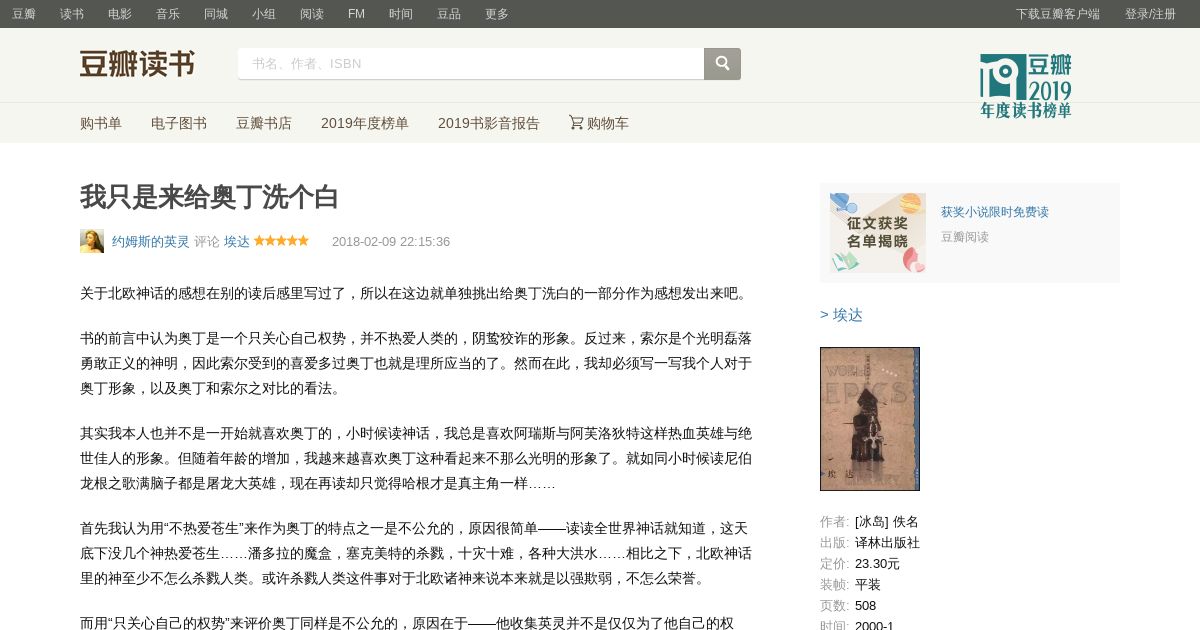1200x630 pixels.
Task: Click the 埃达 link beside 评论
Action: point(237,241)
